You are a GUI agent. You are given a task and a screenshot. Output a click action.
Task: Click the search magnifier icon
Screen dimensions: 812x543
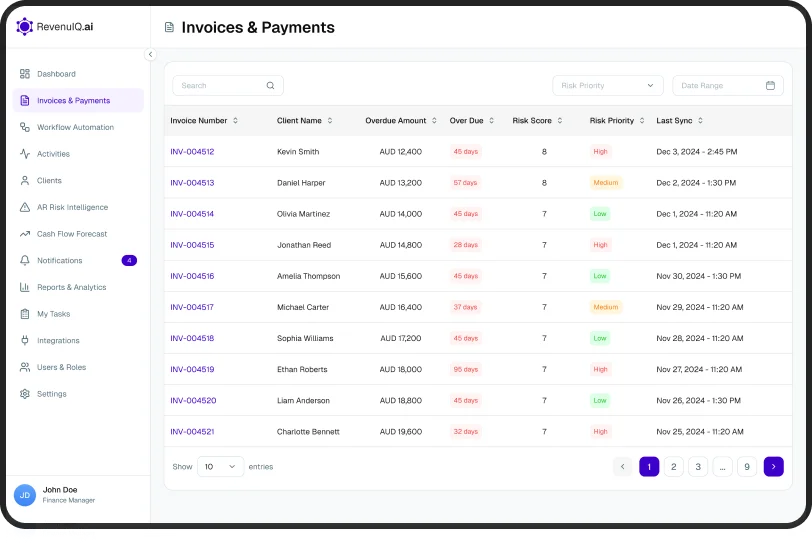pyautogui.click(x=270, y=85)
